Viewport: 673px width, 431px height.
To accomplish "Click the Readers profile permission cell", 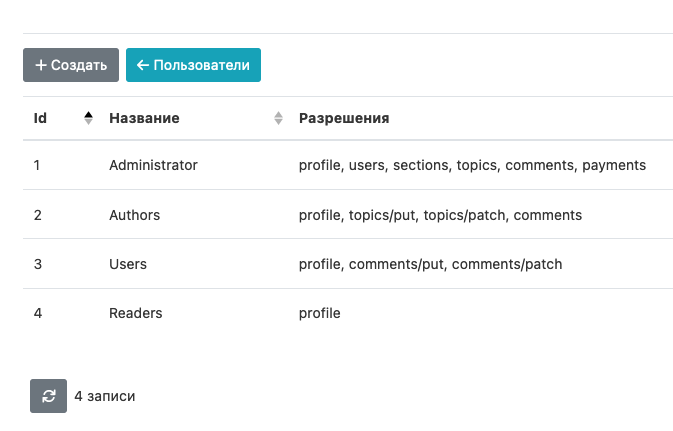I will click(320, 313).
